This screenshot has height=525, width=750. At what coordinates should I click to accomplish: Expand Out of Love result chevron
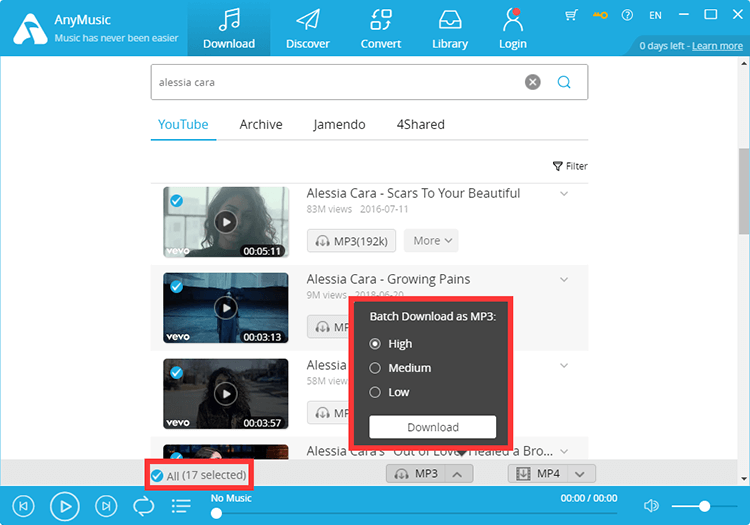[564, 451]
